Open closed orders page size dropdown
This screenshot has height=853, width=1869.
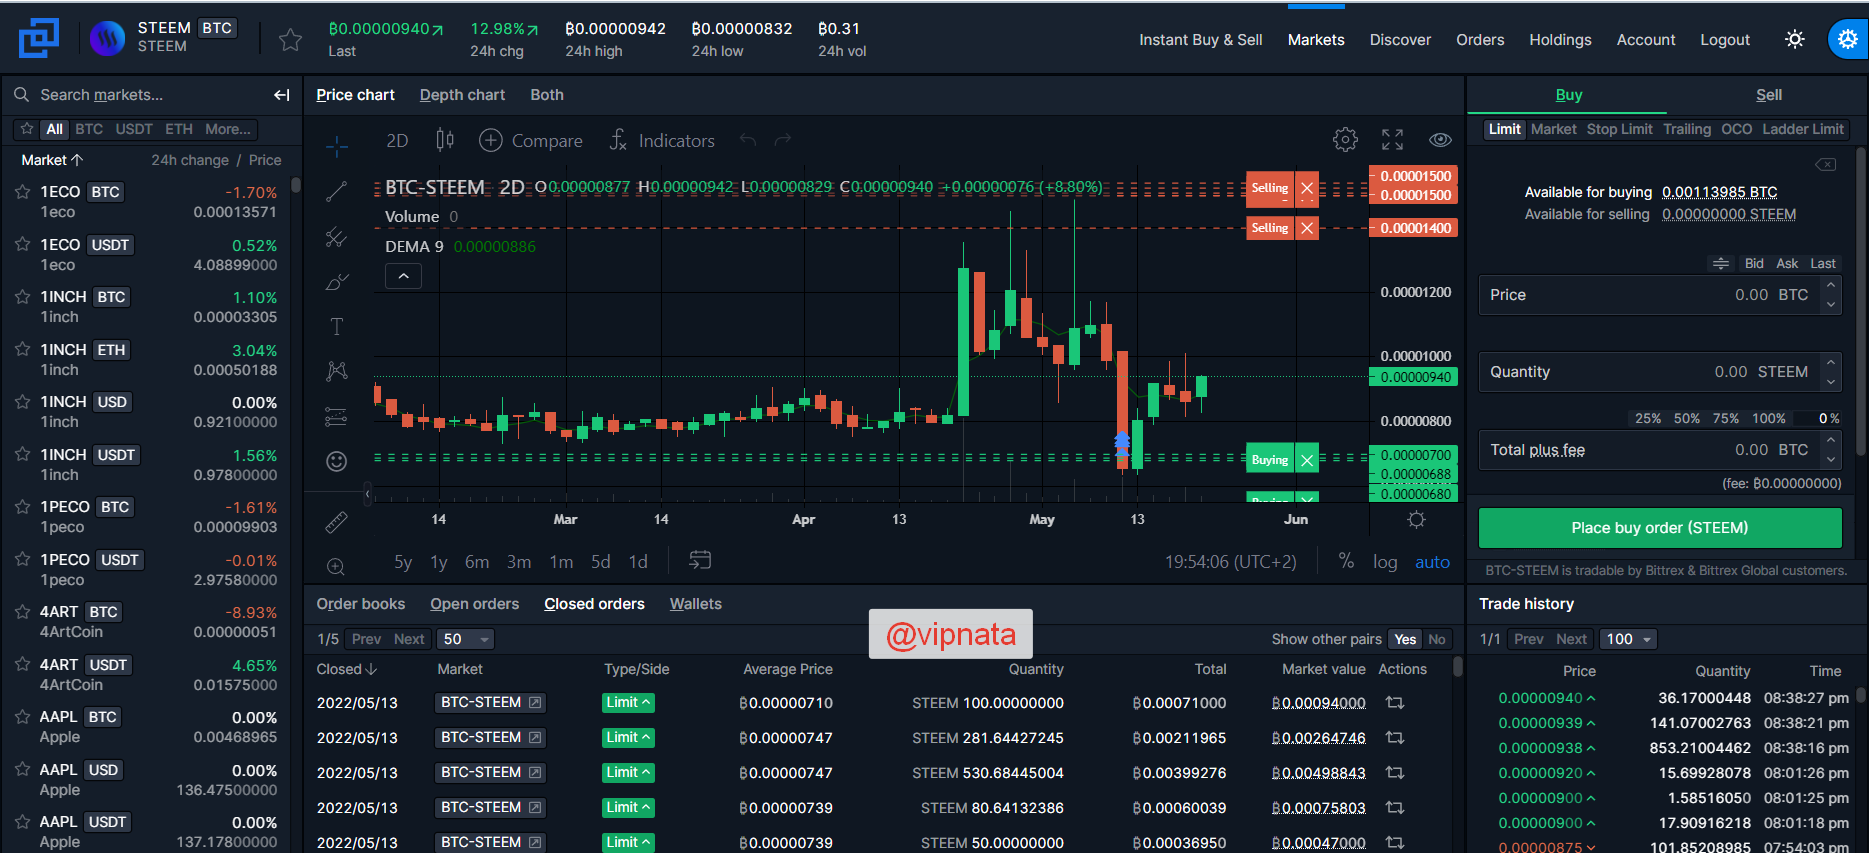(x=466, y=639)
